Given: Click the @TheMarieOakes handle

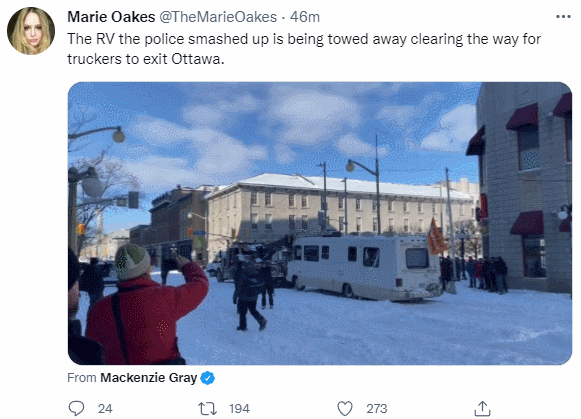Looking at the screenshot, I should pos(218,17).
